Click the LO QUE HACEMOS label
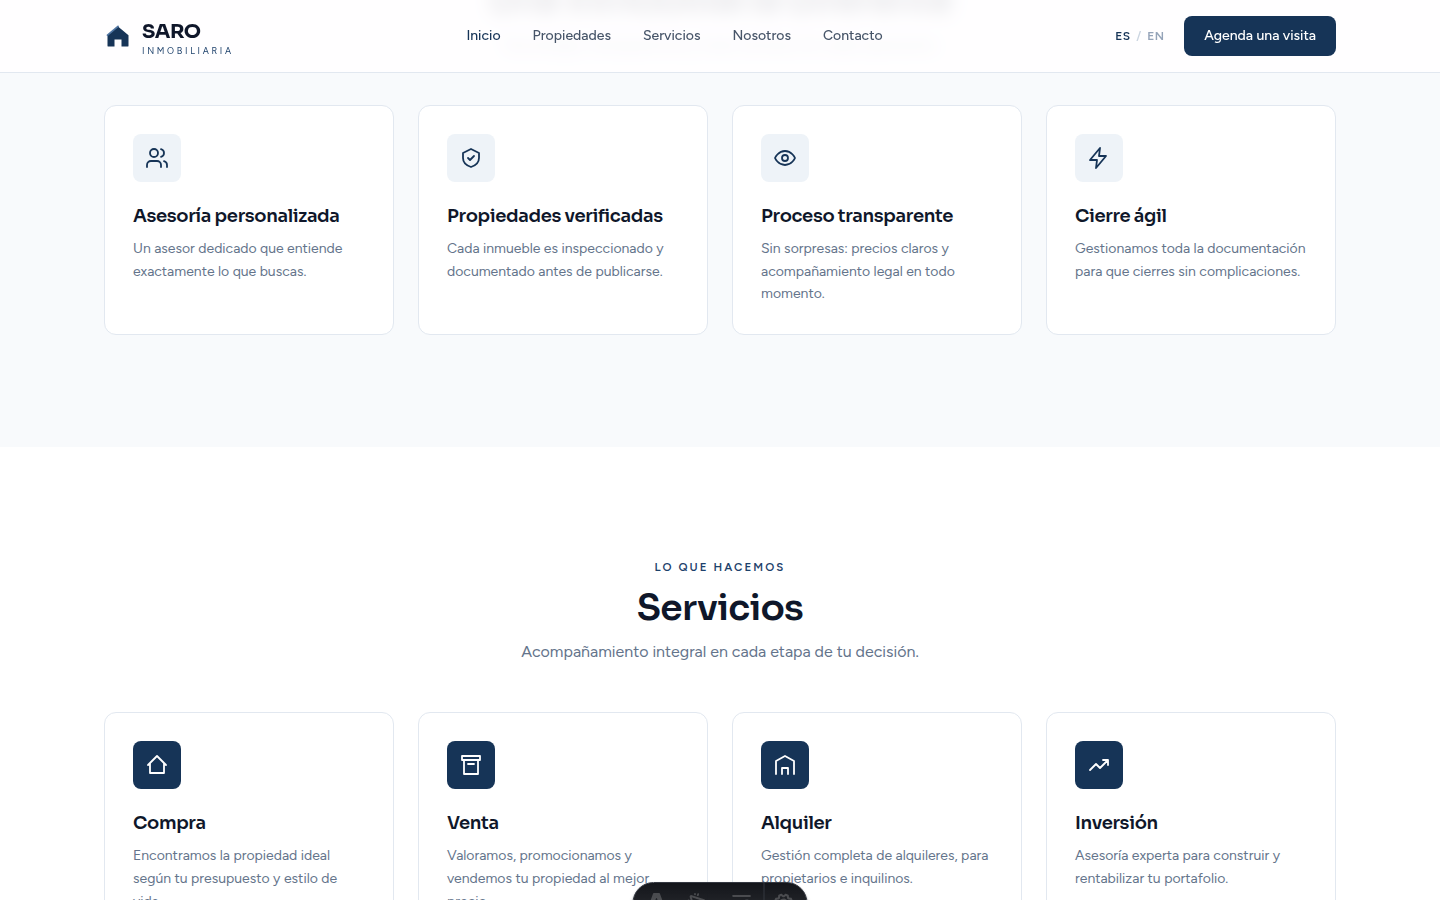The image size is (1440, 900). point(720,567)
